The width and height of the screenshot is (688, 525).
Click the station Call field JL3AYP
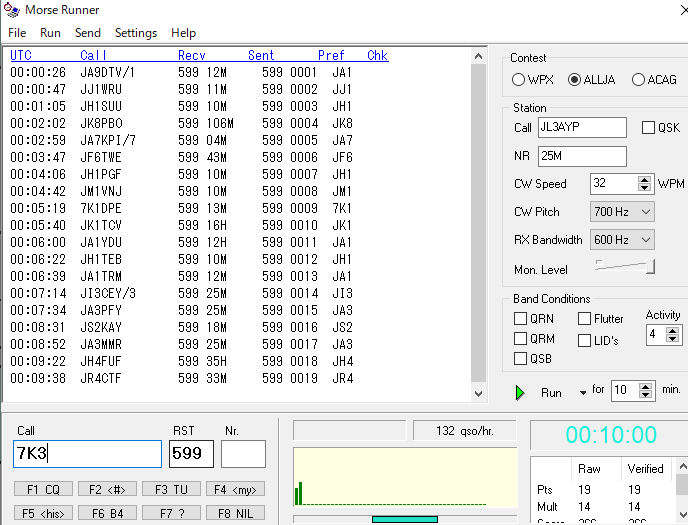pyautogui.click(x=582, y=128)
